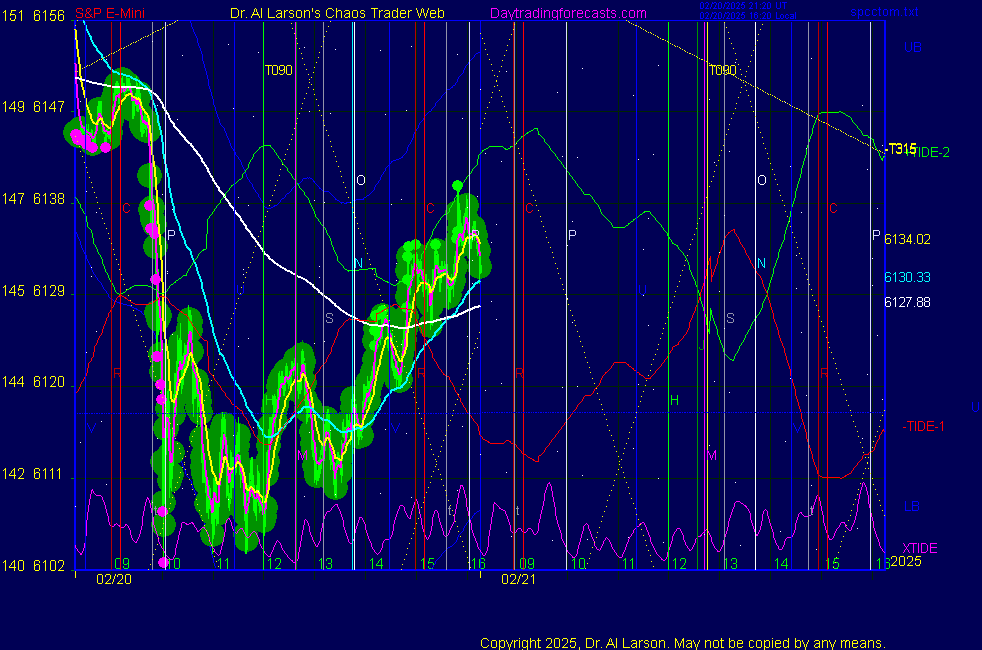The height and width of the screenshot is (650, 982).
Task: Click the green H label in 02/21 session
Action: tap(674, 400)
